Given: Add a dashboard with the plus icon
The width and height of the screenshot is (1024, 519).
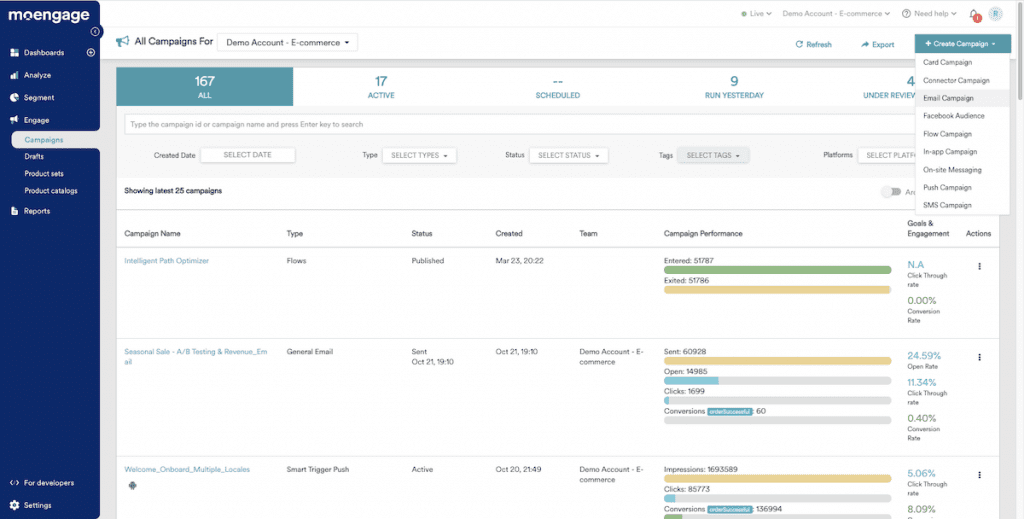Looking at the screenshot, I should [91, 53].
